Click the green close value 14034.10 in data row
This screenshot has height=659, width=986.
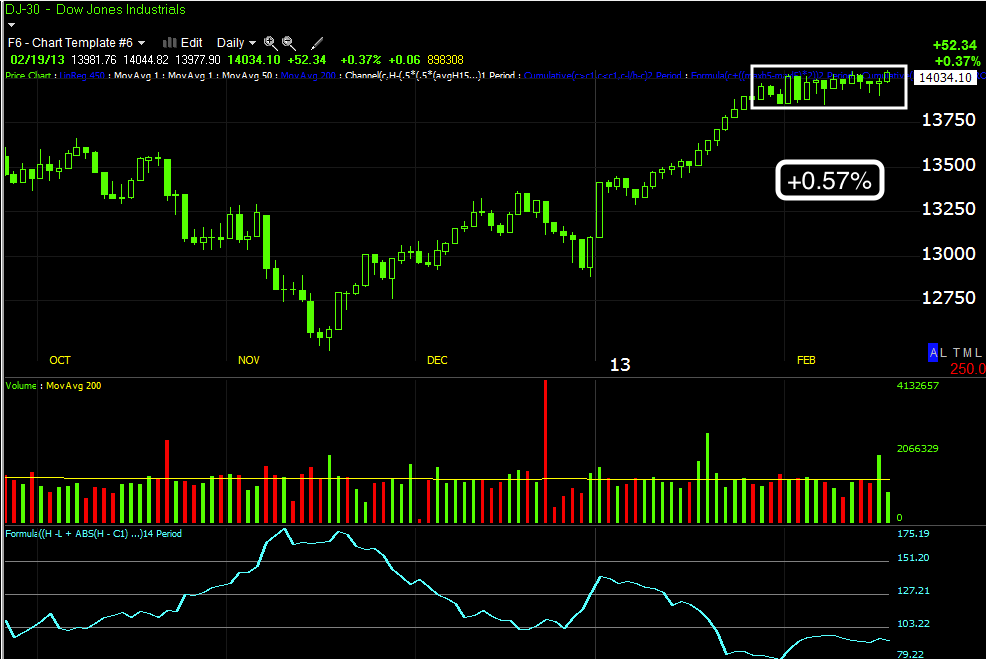pyautogui.click(x=253, y=60)
